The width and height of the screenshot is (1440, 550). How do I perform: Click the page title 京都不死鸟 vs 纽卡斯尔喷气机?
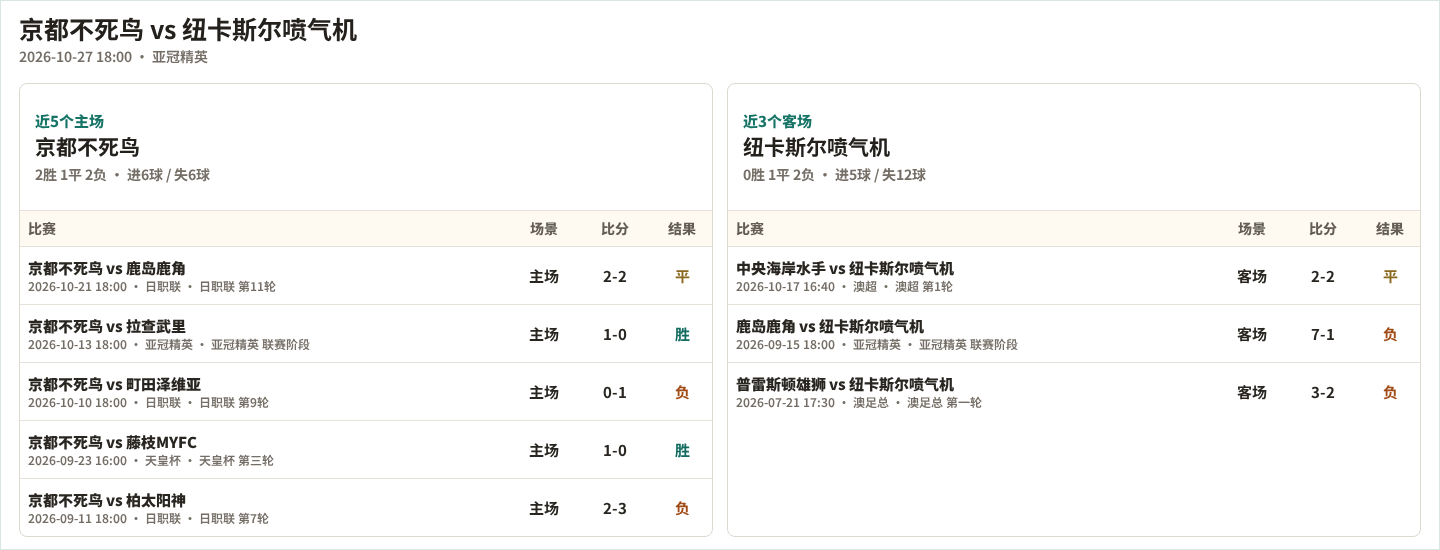tap(188, 30)
